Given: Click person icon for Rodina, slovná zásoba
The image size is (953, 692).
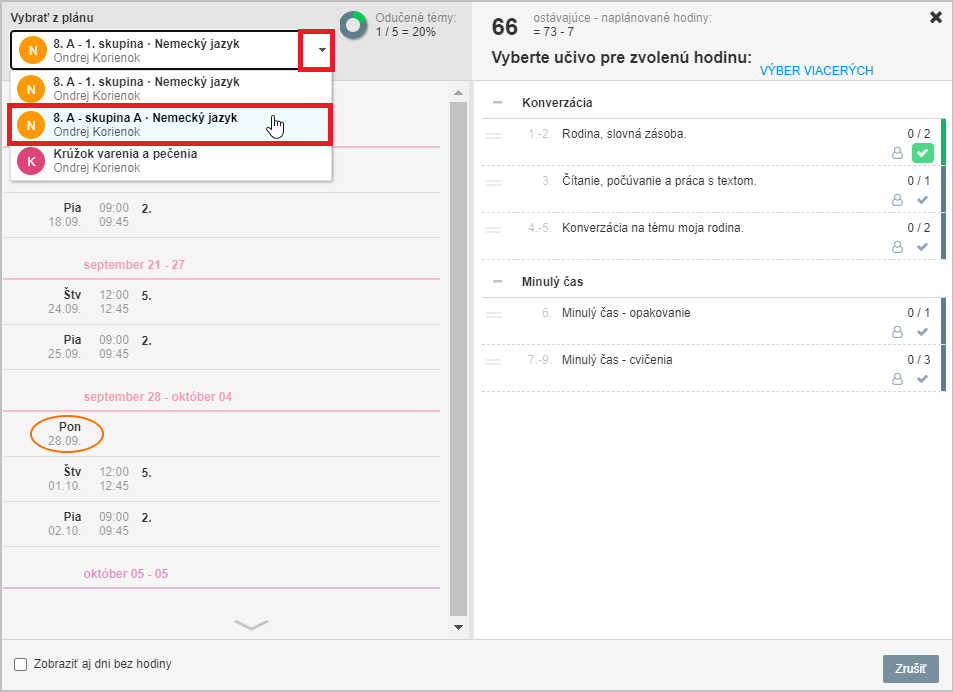Looking at the screenshot, I should (x=897, y=153).
